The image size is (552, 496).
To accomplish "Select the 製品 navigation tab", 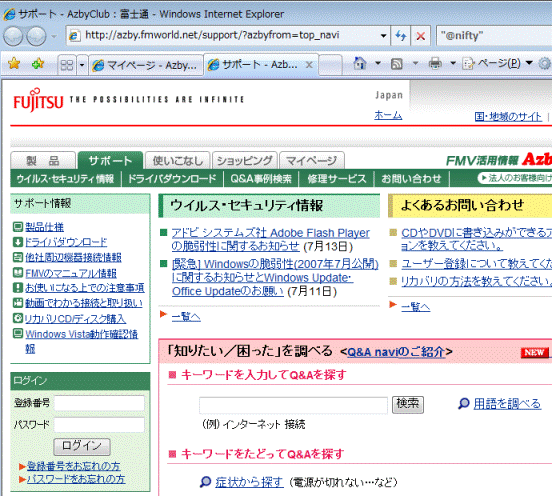I will (43, 161).
